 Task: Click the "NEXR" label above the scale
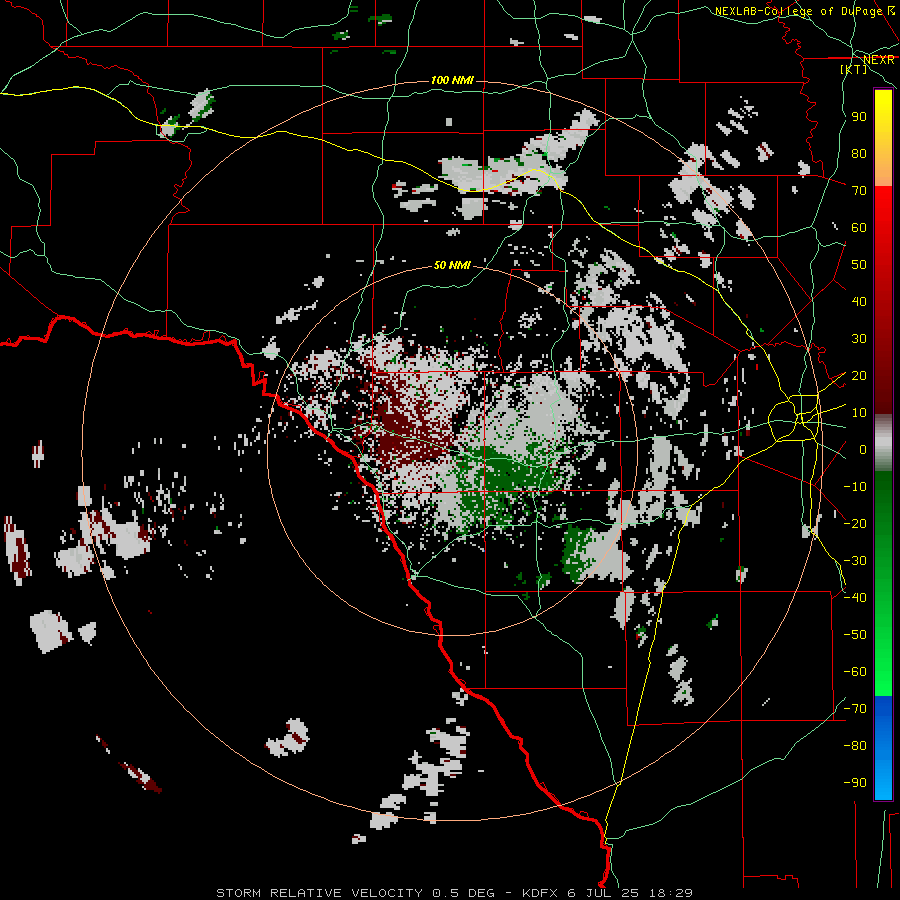pos(879,60)
